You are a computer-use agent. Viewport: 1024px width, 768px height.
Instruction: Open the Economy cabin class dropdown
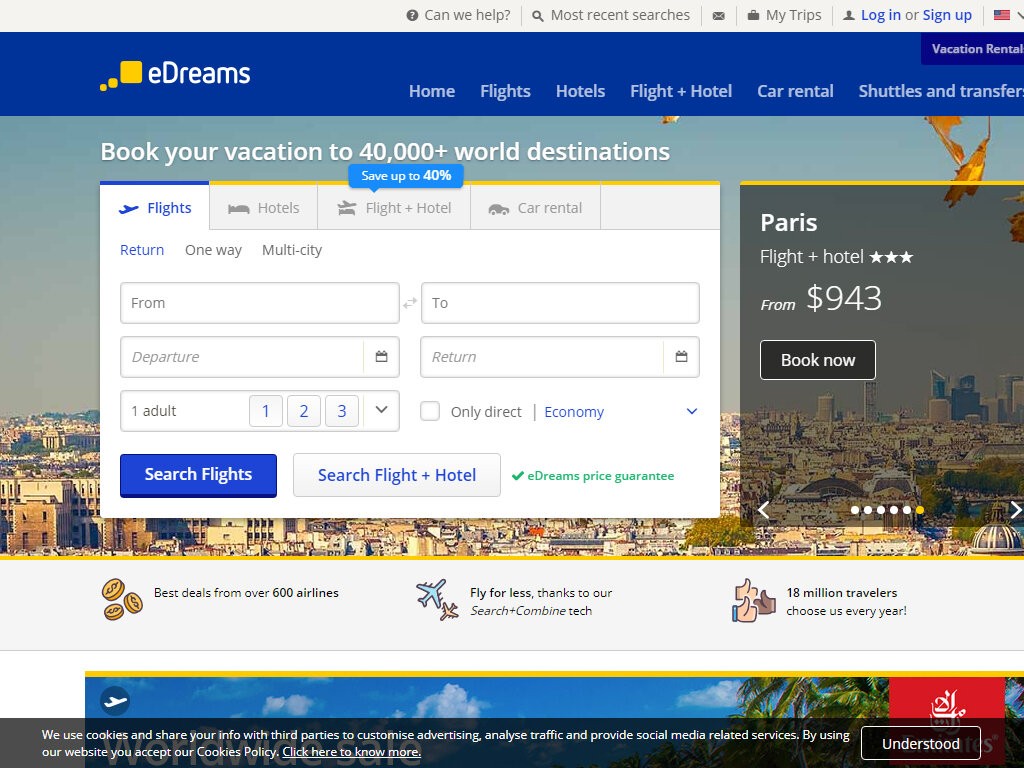pyautogui.click(x=621, y=412)
